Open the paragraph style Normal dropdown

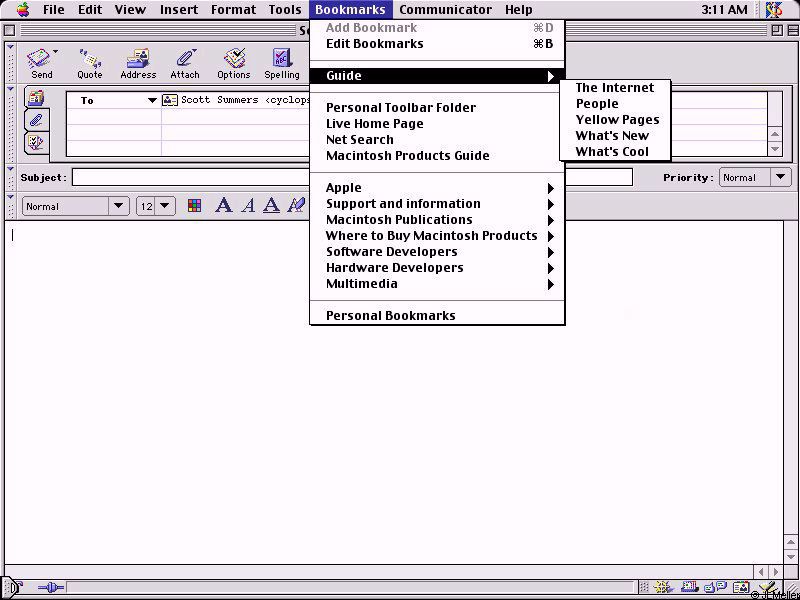tap(76, 206)
